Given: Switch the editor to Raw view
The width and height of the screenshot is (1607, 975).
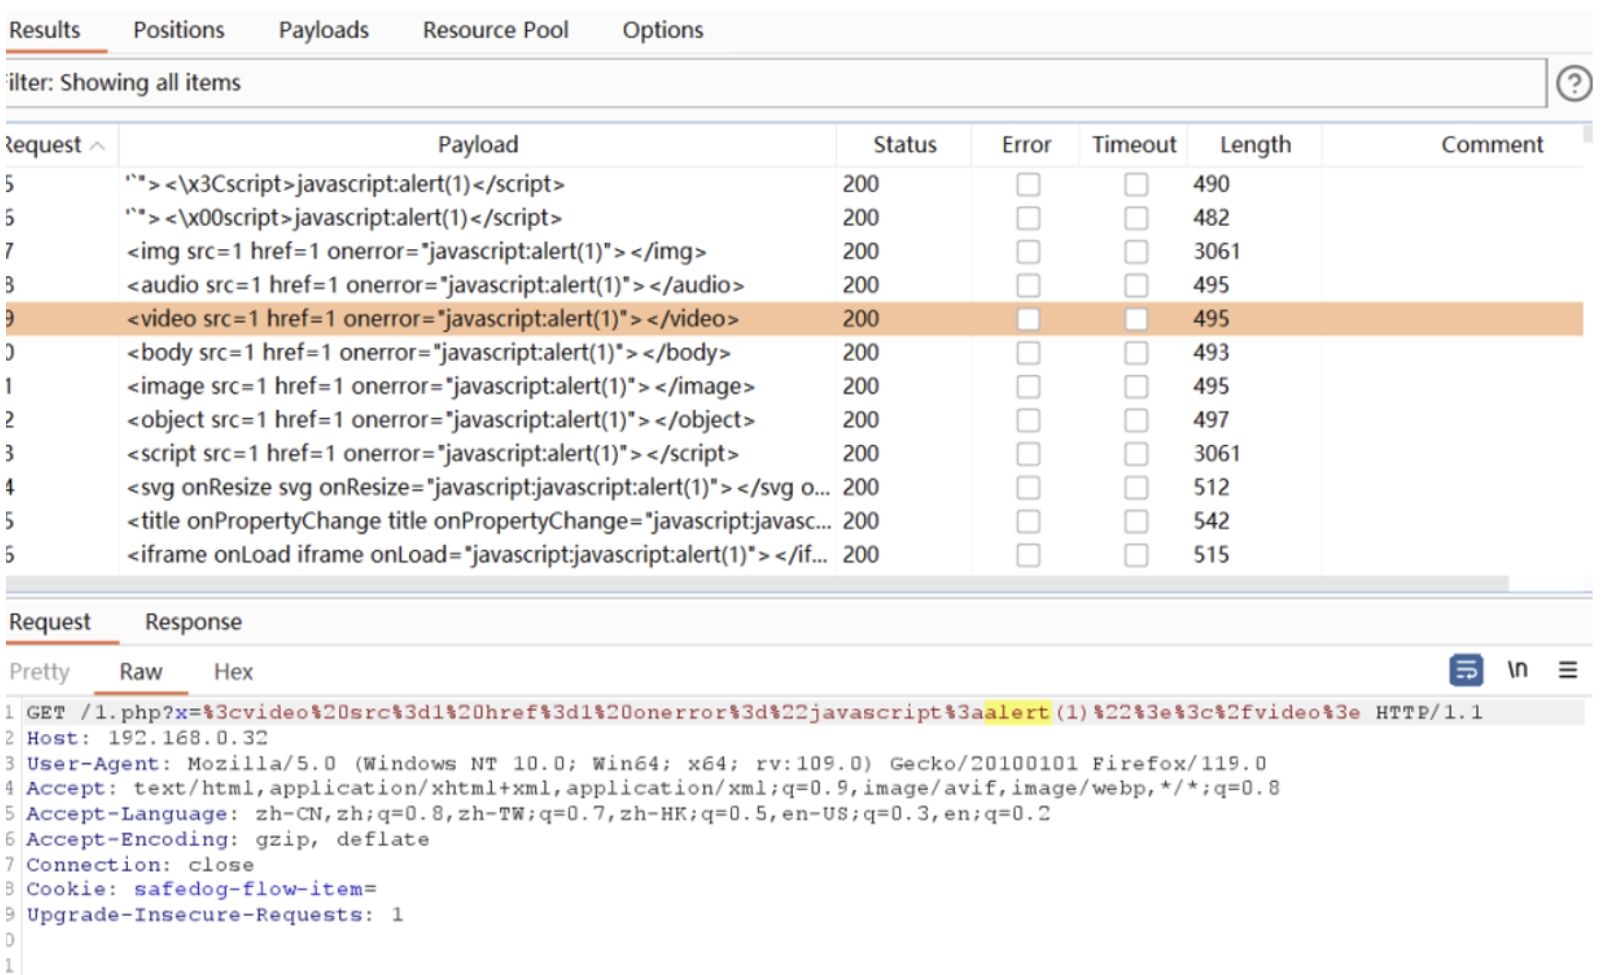Looking at the screenshot, I should click(141, 672).
